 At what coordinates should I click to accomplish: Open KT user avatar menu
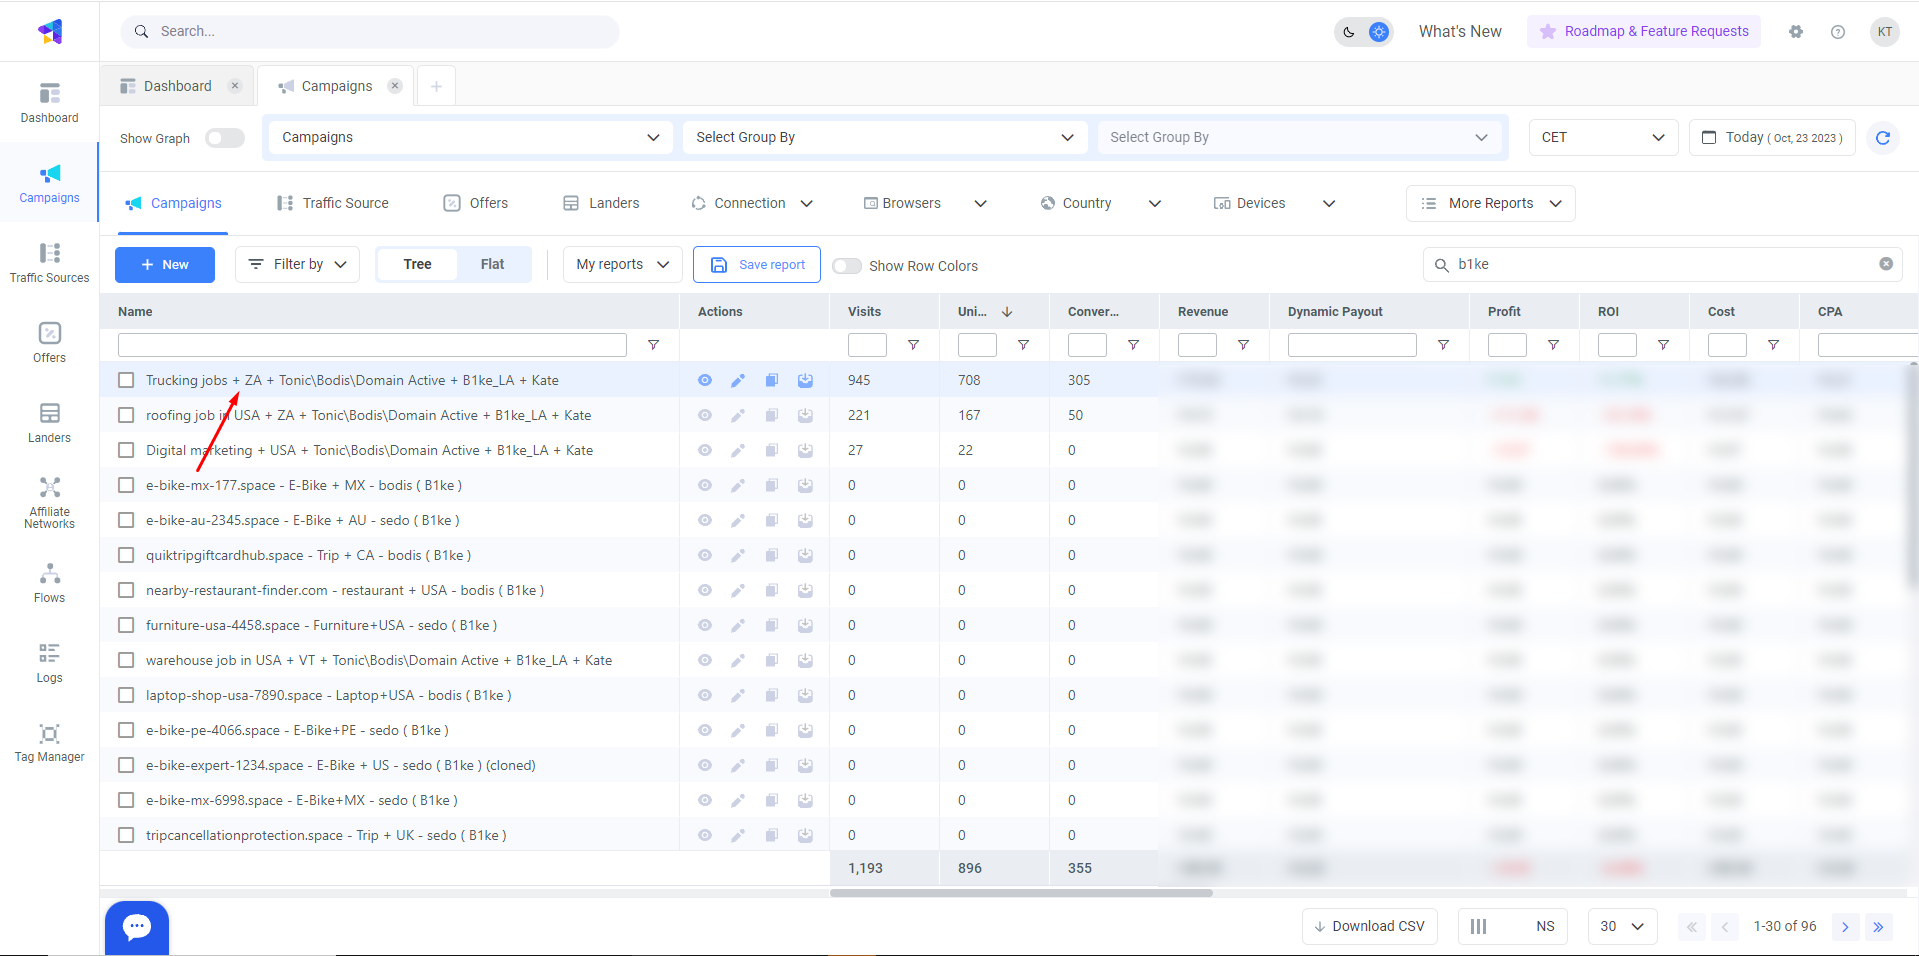pyautogui.click(x=1885, y=32)
